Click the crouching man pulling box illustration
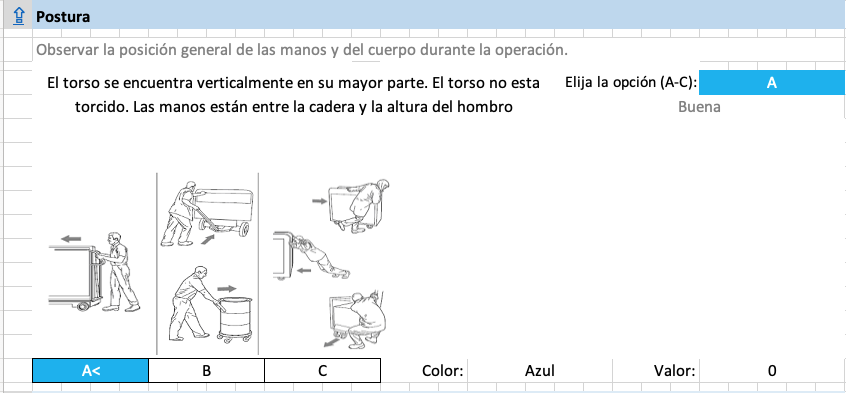This screenshot has width=846, height=393. (355, 321)
